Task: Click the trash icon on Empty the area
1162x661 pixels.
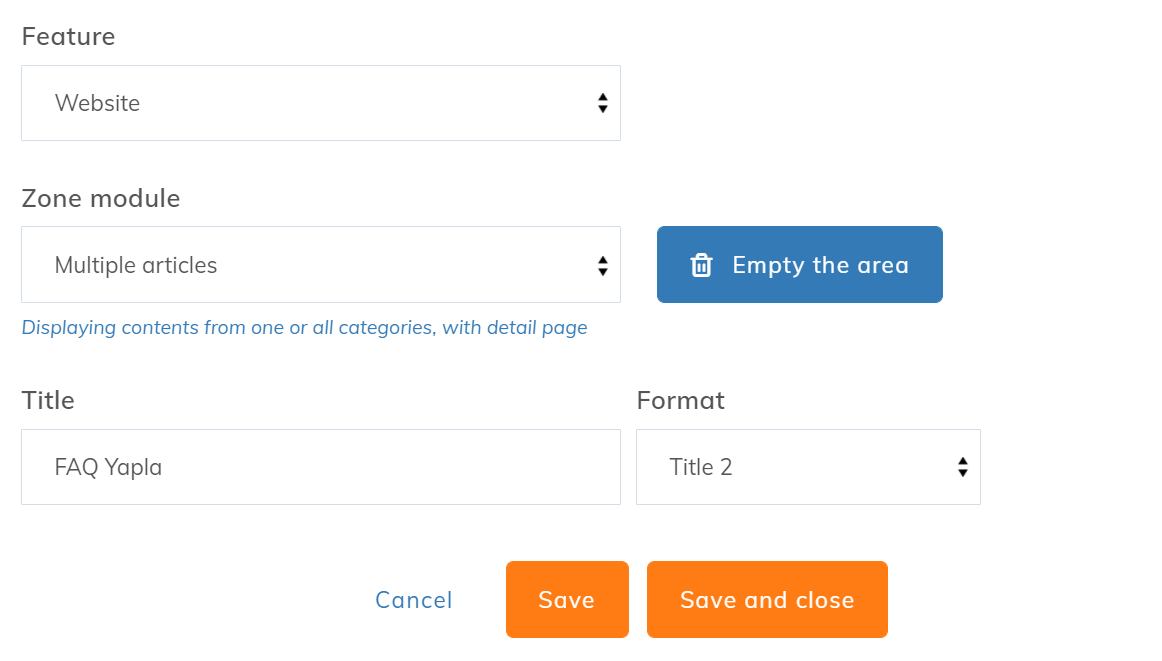Action: point(702,265)
